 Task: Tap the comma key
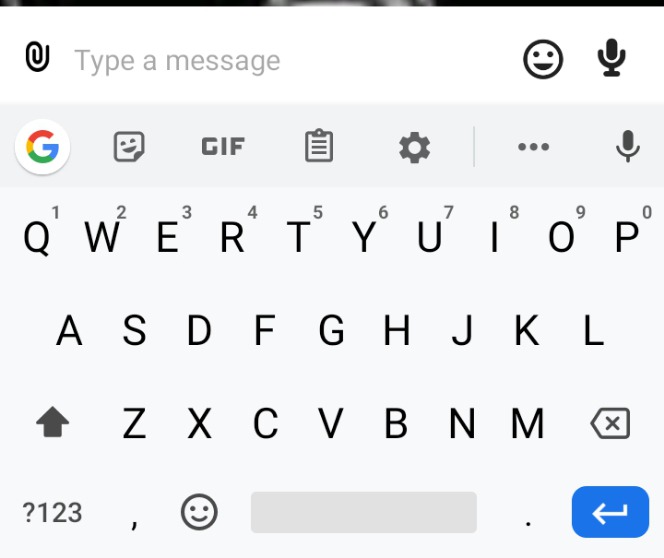click(134, 512)
